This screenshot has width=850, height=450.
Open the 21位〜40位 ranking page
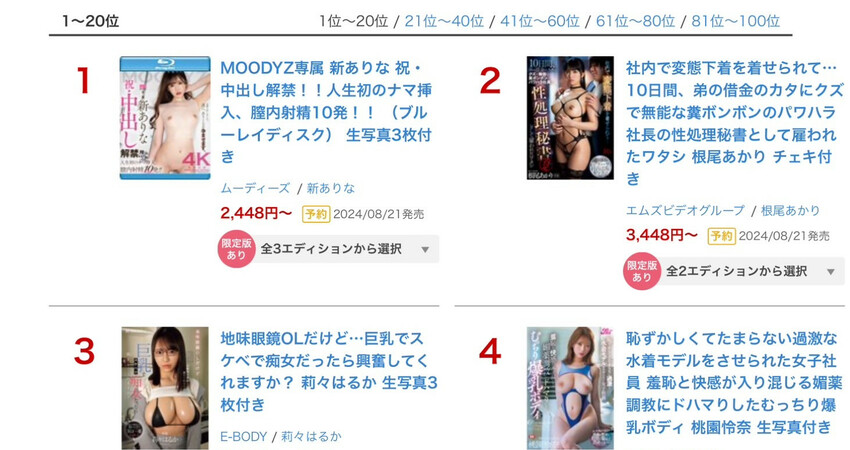tap(444, 21)
